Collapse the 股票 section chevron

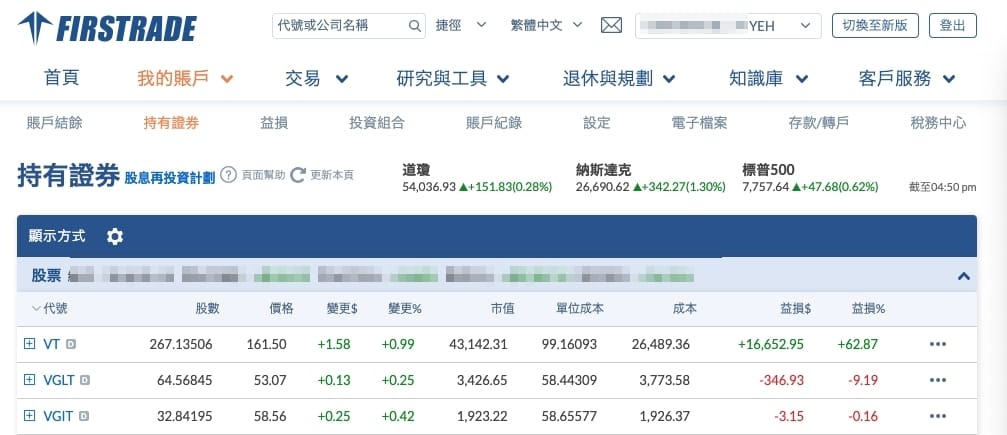tap(963, 276)
